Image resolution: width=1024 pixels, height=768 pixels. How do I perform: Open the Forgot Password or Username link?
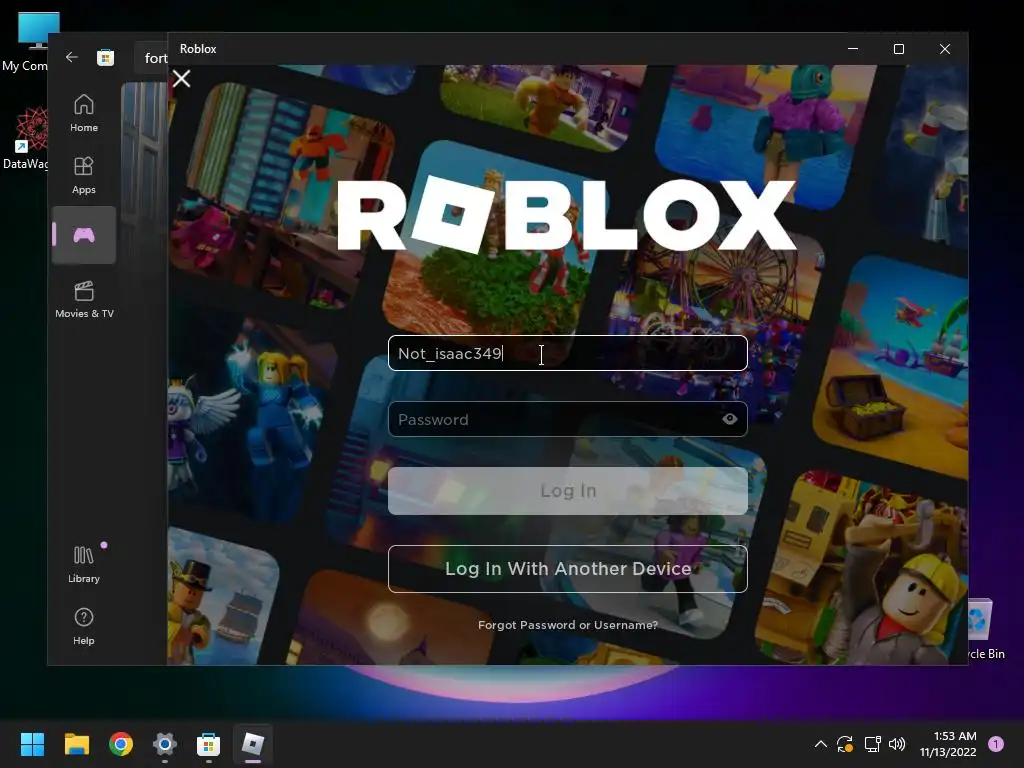(568, 625)
